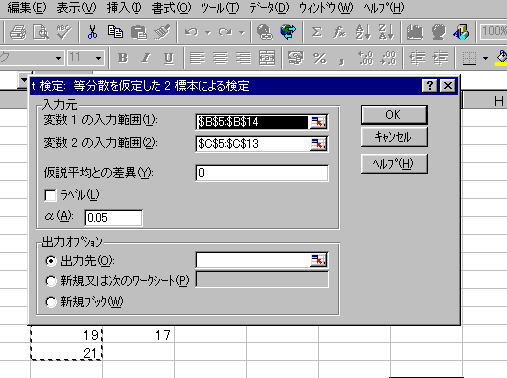The width and height of the screenshot is (507, 378).
Task: Open the font size dropdown
Action: point(98,58)
